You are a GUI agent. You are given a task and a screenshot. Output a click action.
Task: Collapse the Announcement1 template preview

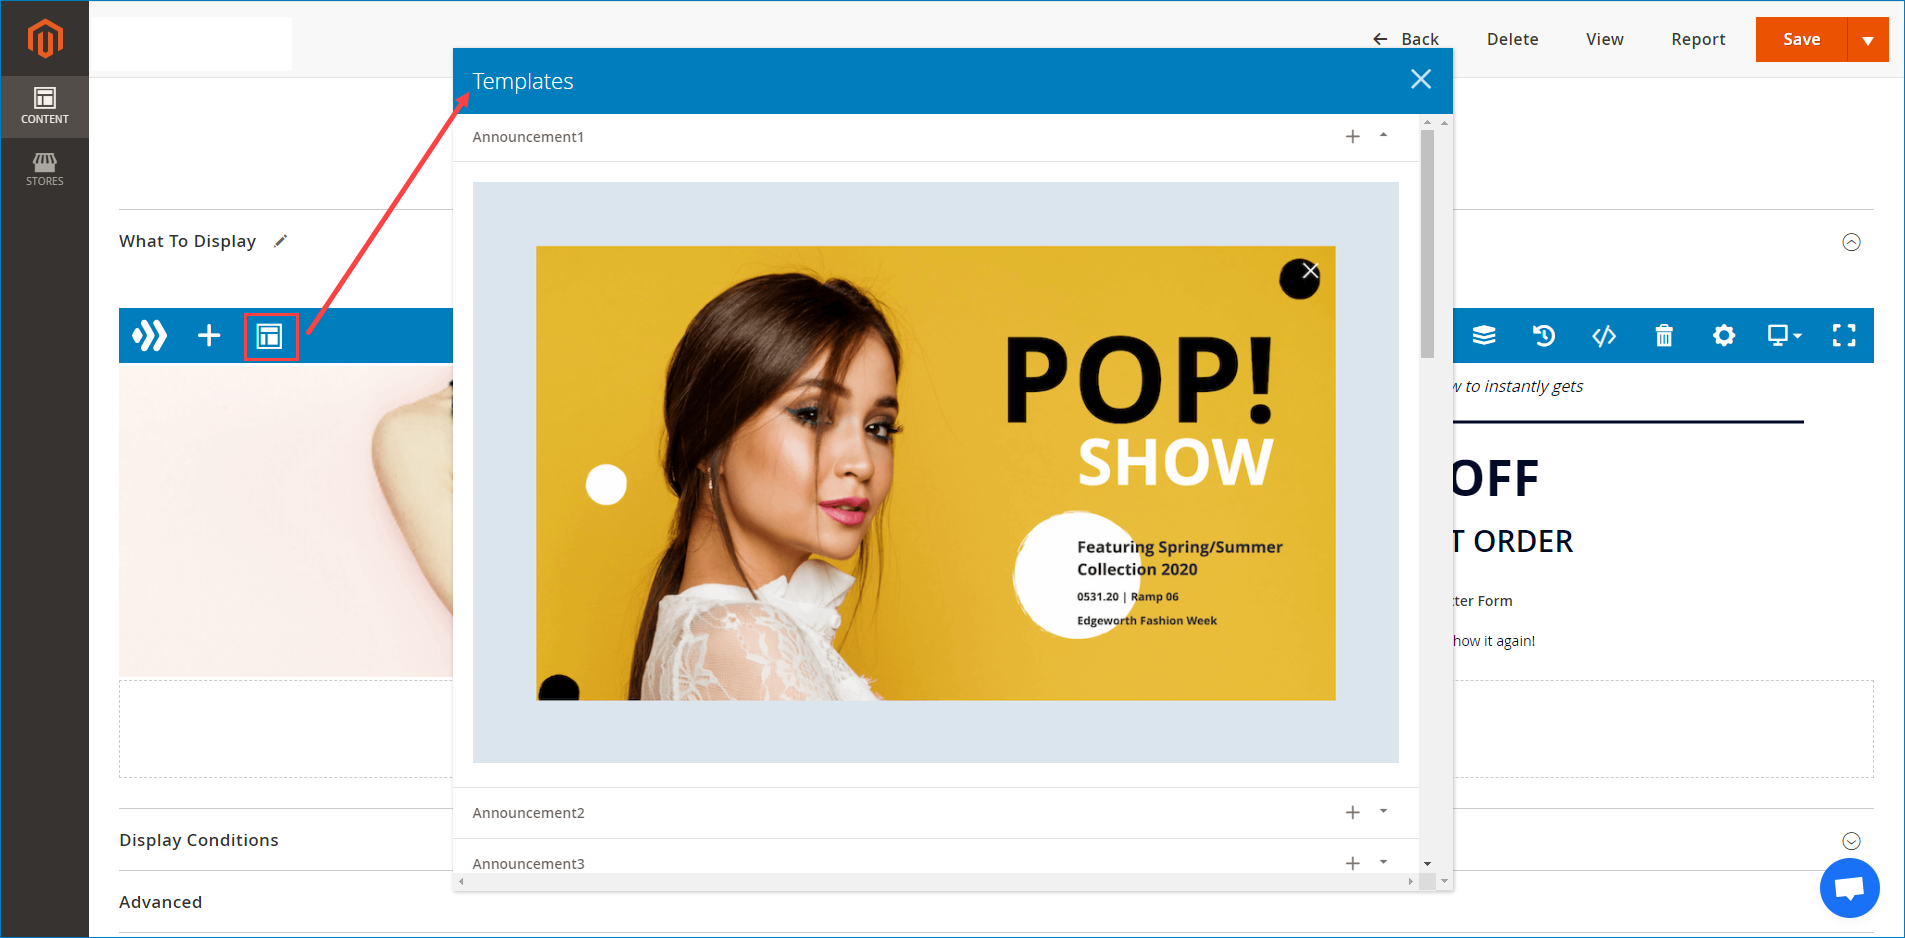click(1384, 134)
